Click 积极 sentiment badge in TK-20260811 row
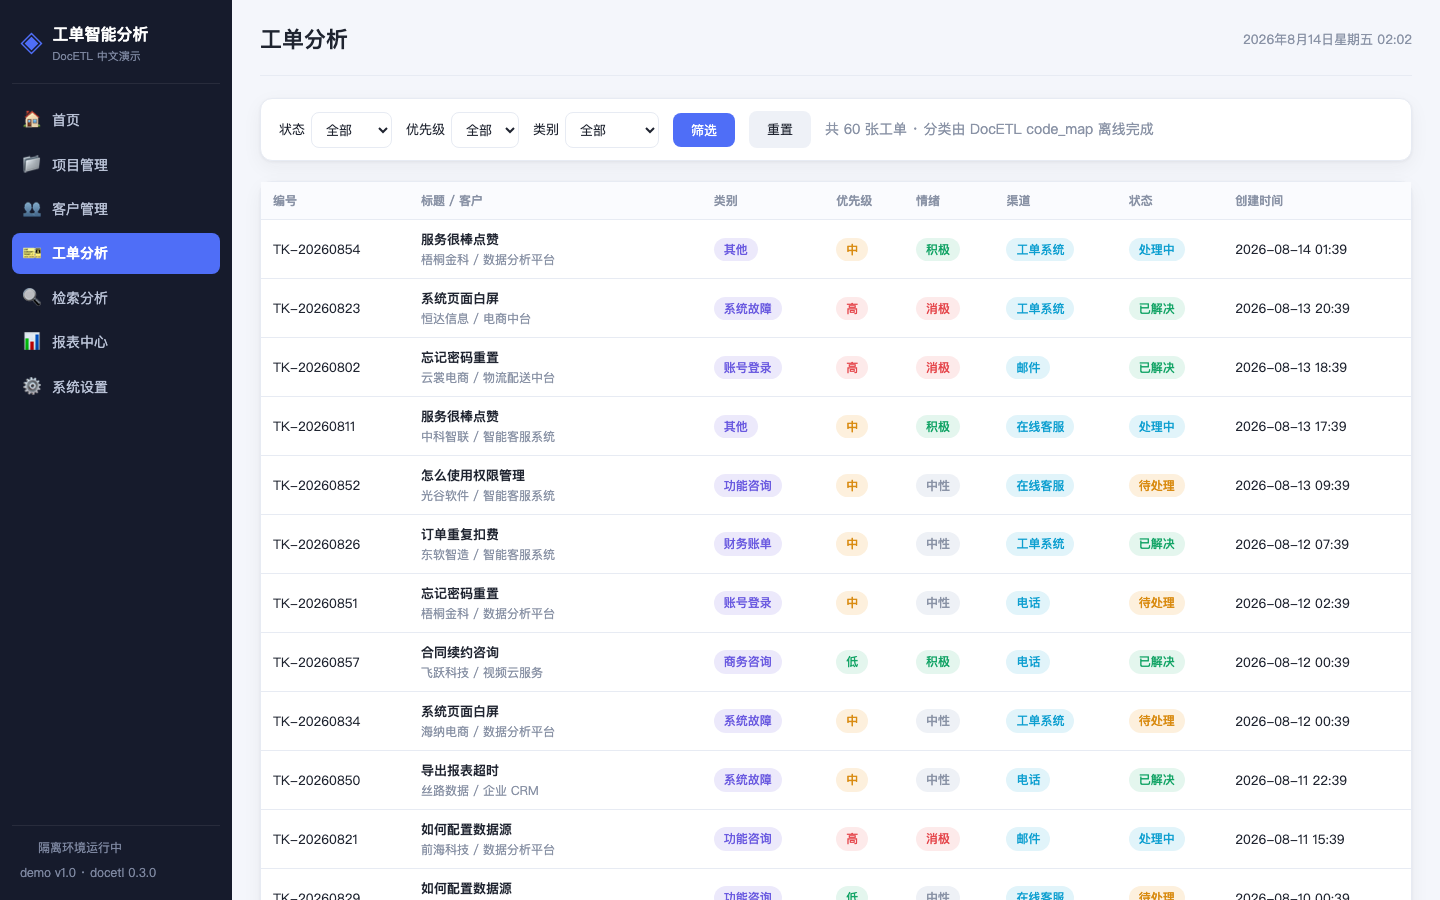This screenshot has height=900, width=1440. coord(938,427)
